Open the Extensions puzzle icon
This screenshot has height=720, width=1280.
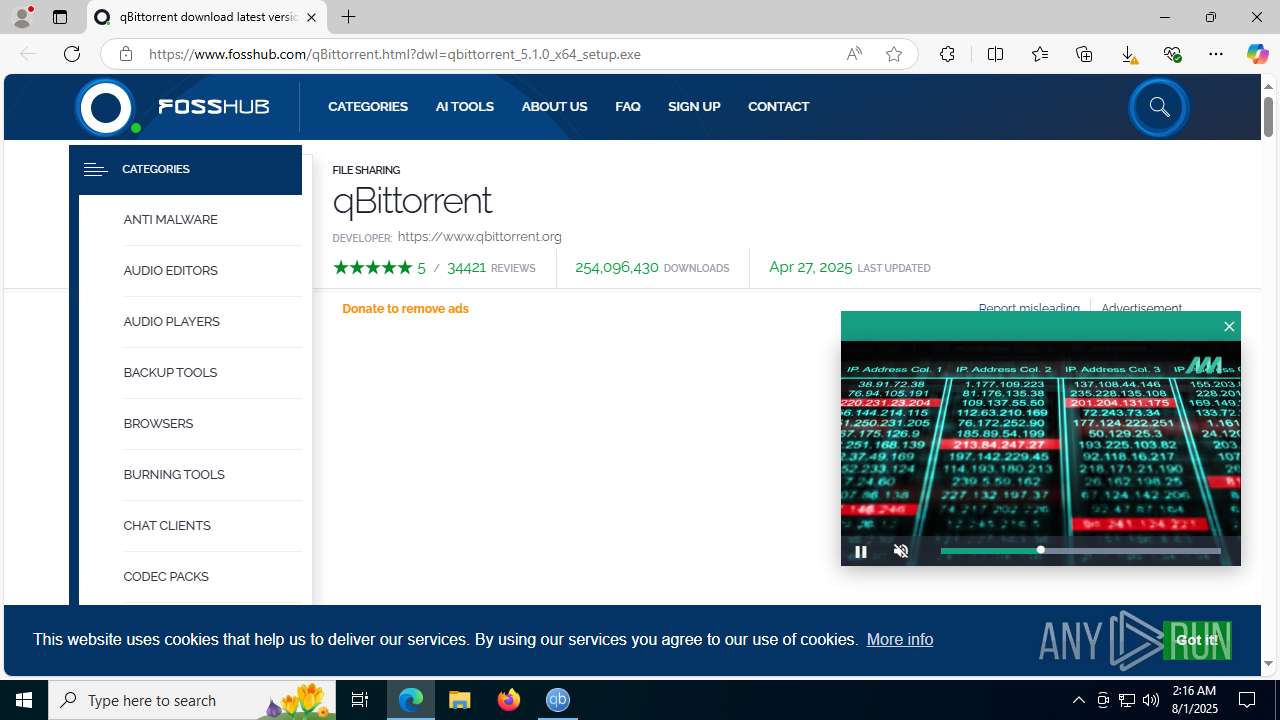coord(947,54)
